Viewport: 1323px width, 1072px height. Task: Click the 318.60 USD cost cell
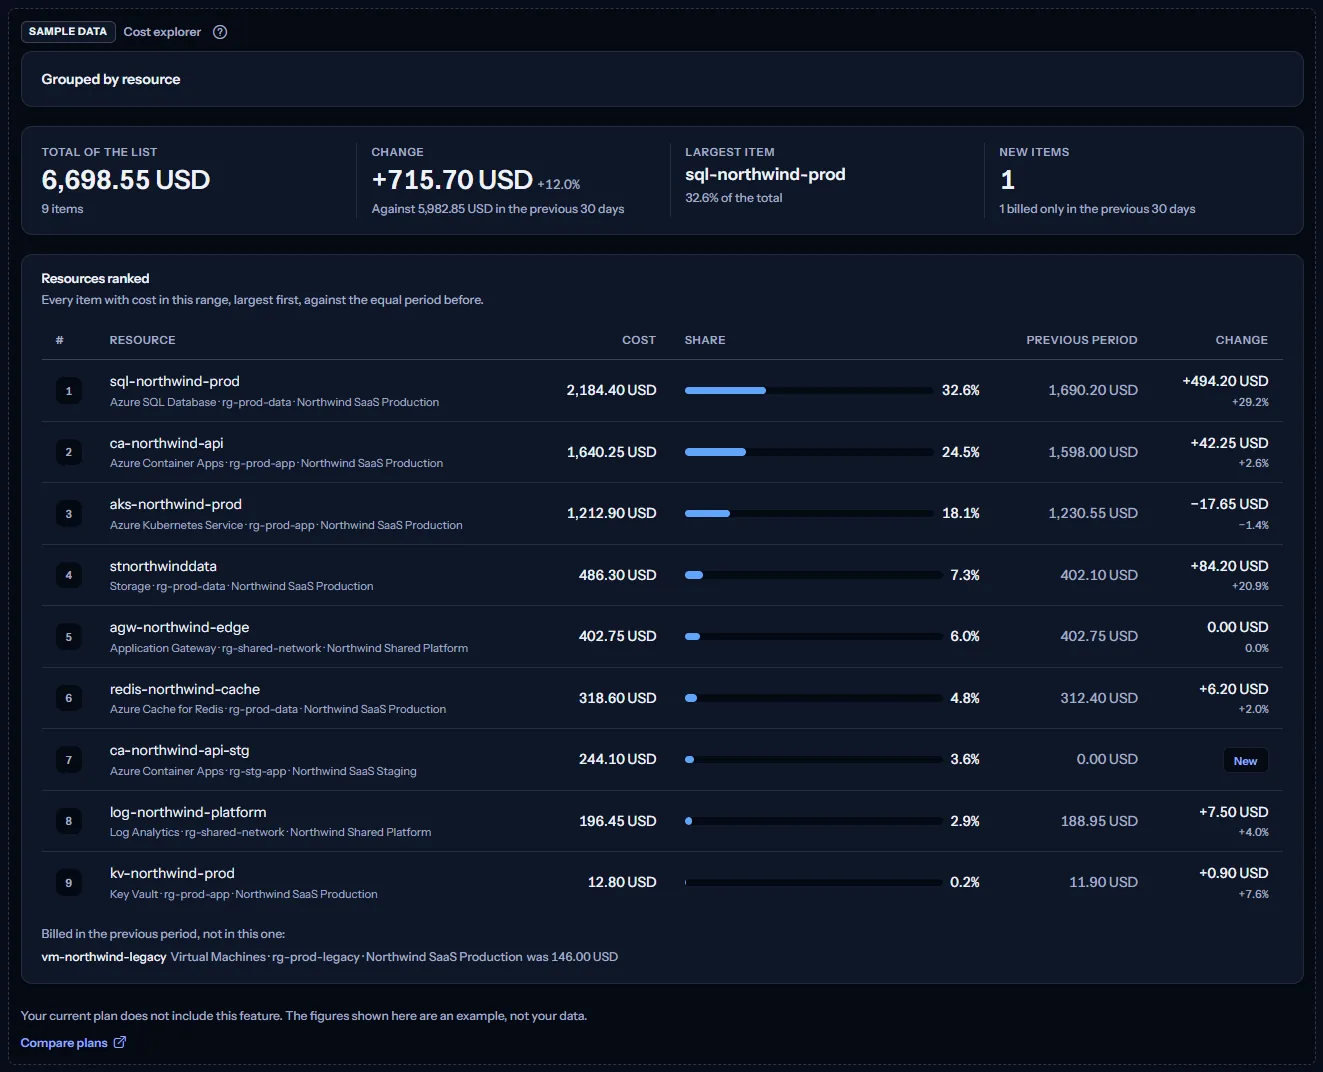click(618, 698)
